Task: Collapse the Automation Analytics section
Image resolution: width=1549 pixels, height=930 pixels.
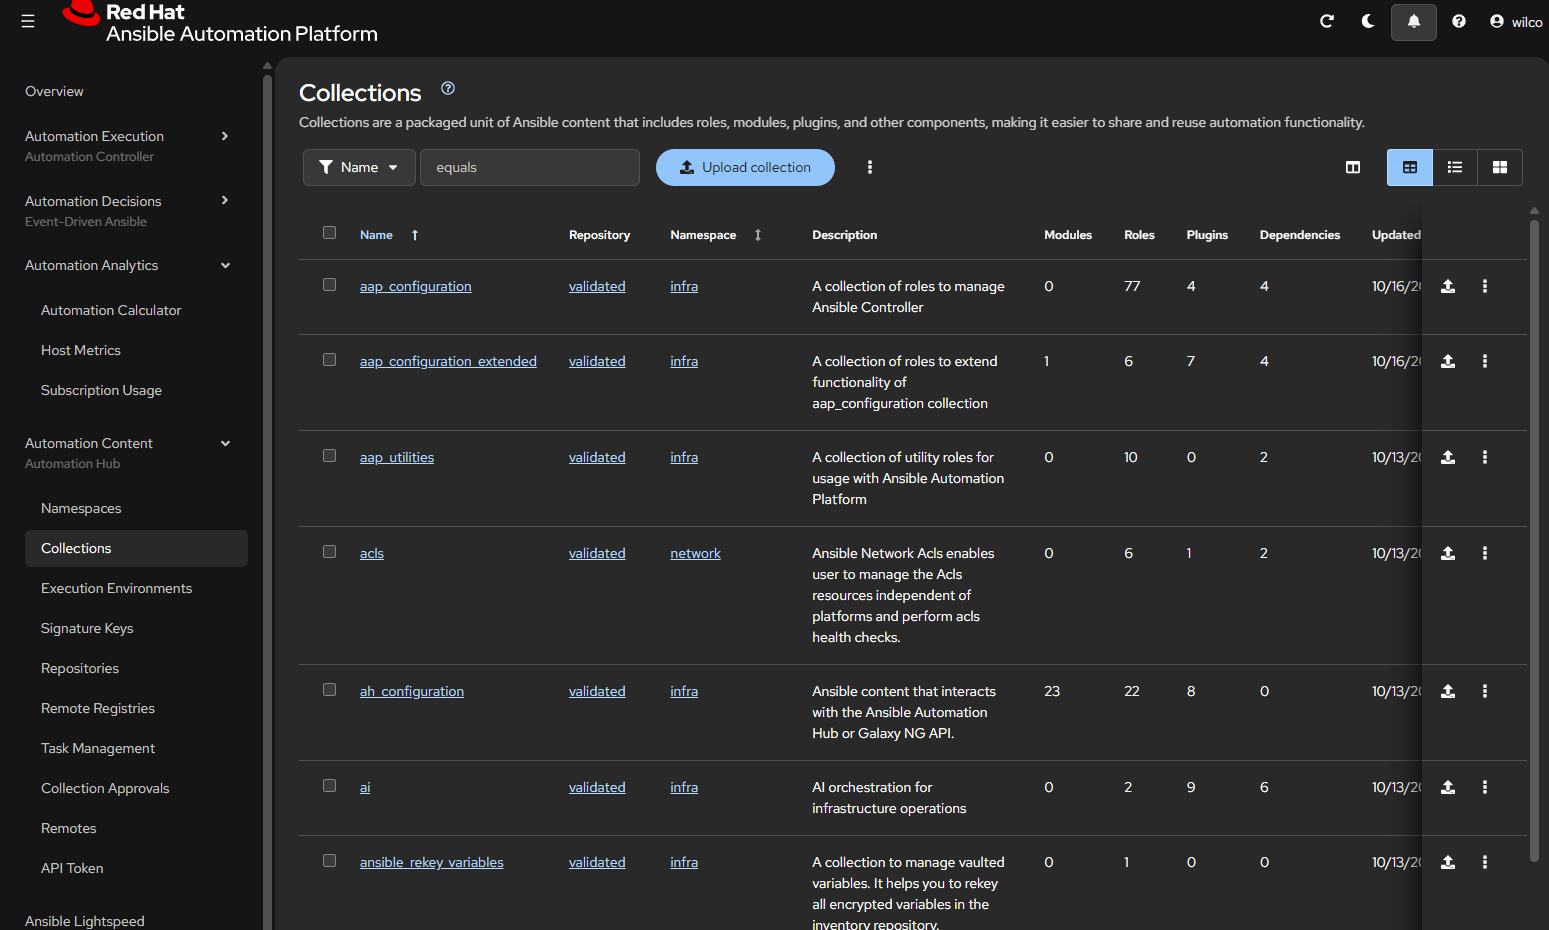Action: [x=225, y=265]
